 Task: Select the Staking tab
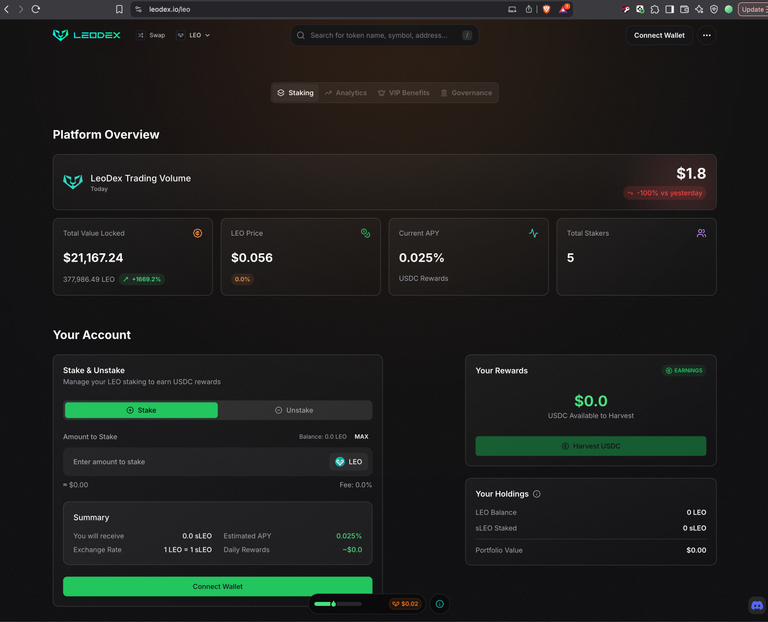(295, 93)
